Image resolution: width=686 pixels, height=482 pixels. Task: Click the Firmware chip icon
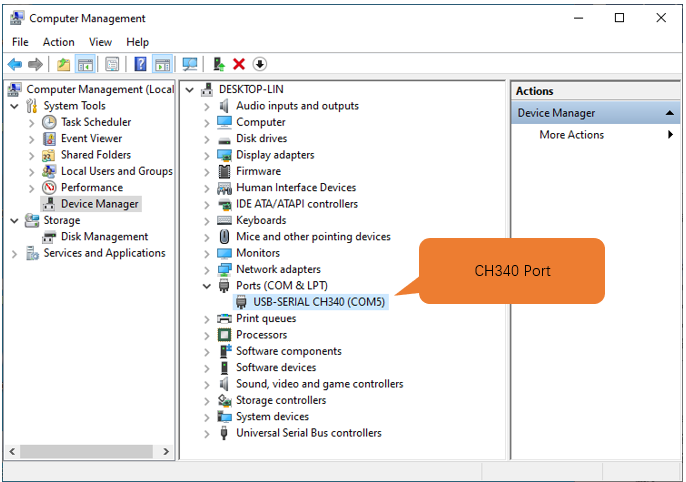point(224,171)
